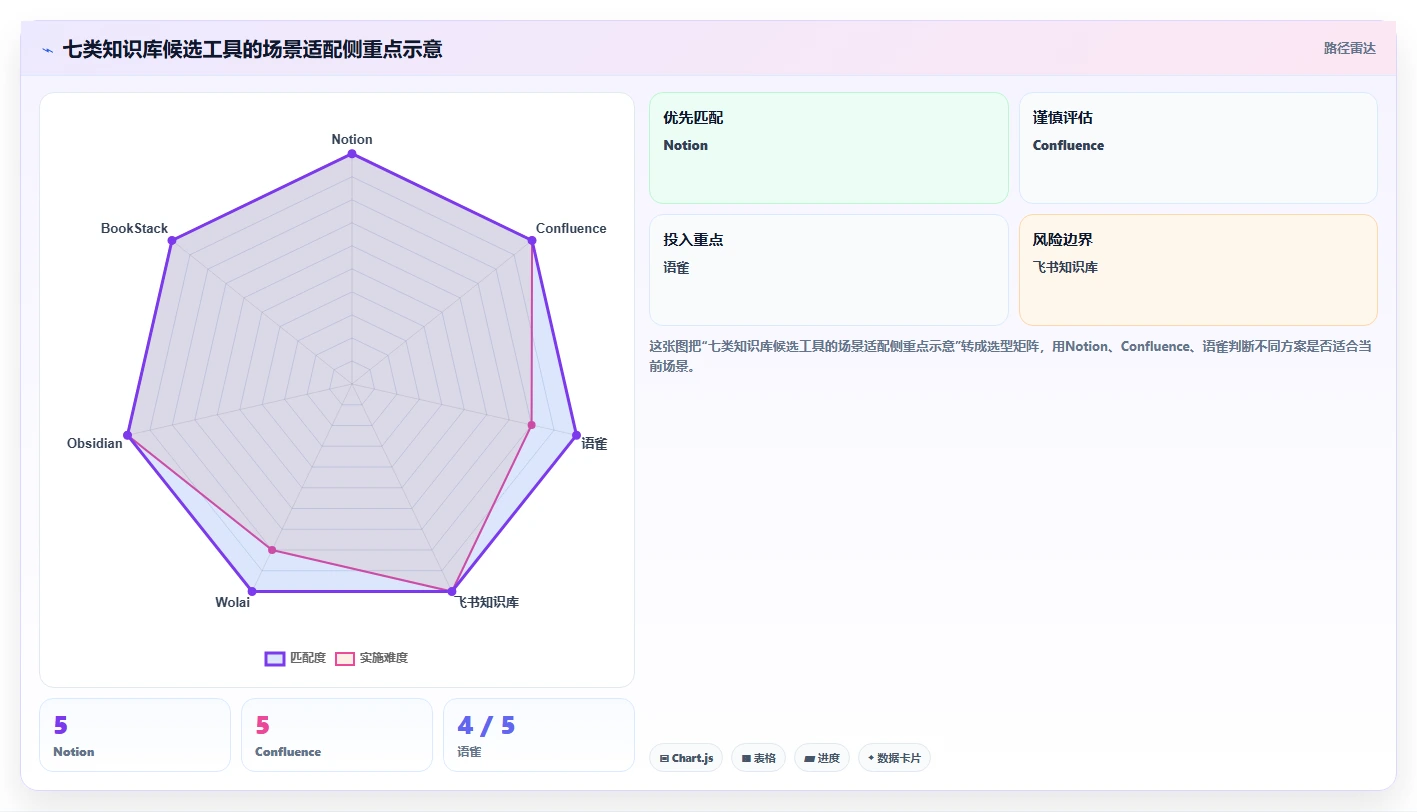
Task: Click the Chart.js tag at the bottom
Action: [x=686, y=758]
